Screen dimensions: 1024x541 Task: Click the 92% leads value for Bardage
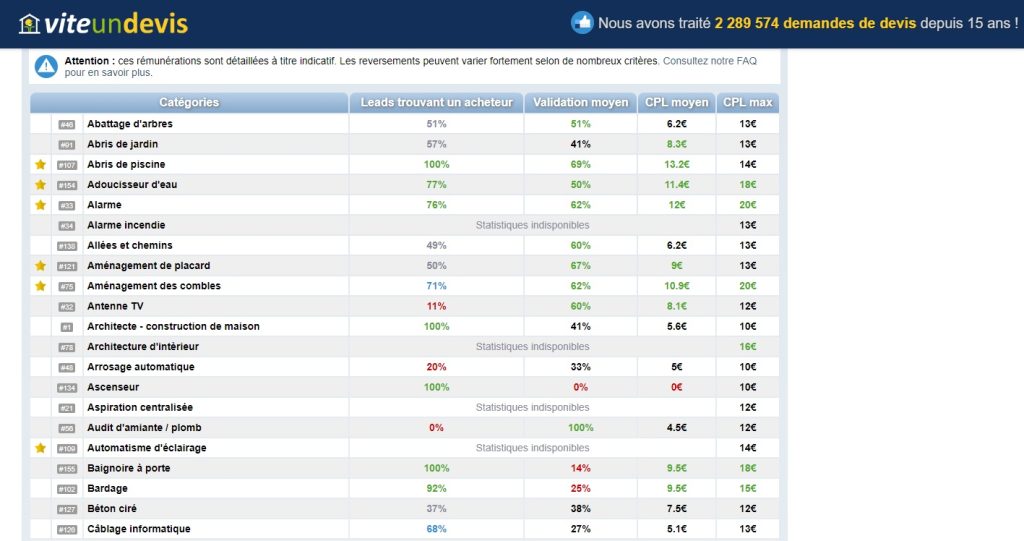tap(436, 488)
